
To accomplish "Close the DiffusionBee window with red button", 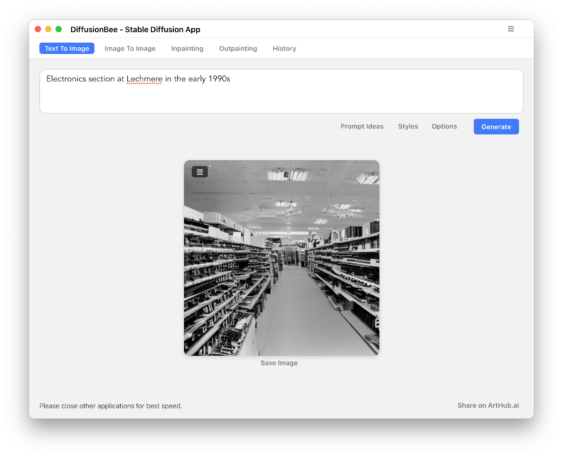I will click(x=38, y=29).
